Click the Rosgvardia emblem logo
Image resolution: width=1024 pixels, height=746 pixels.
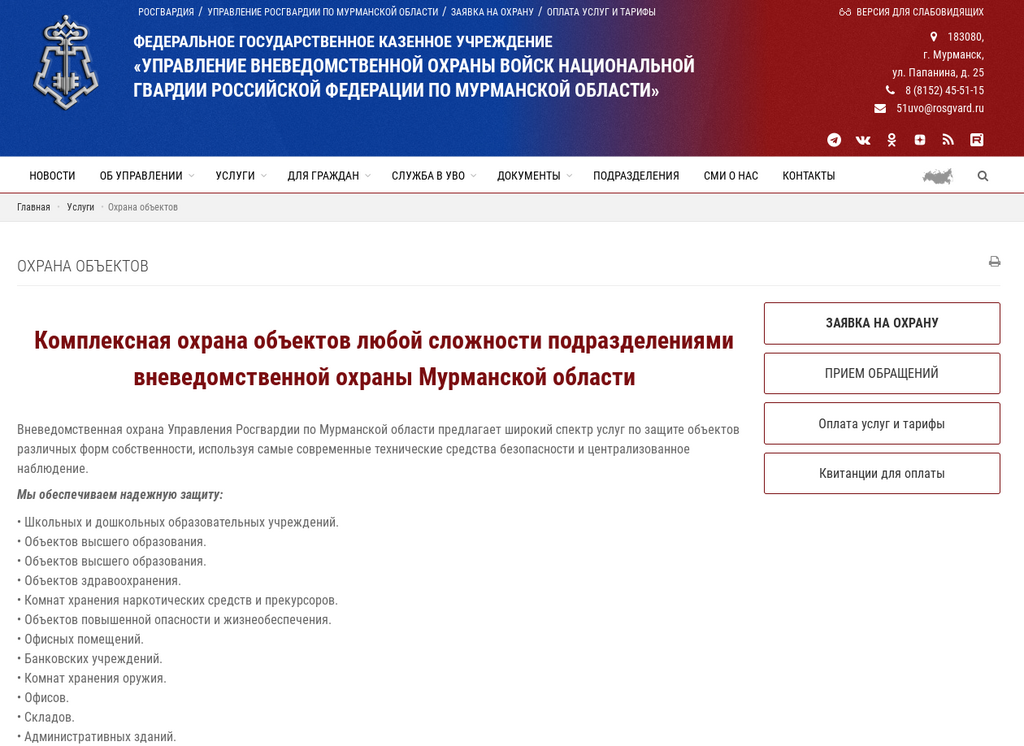click(66, 64)
